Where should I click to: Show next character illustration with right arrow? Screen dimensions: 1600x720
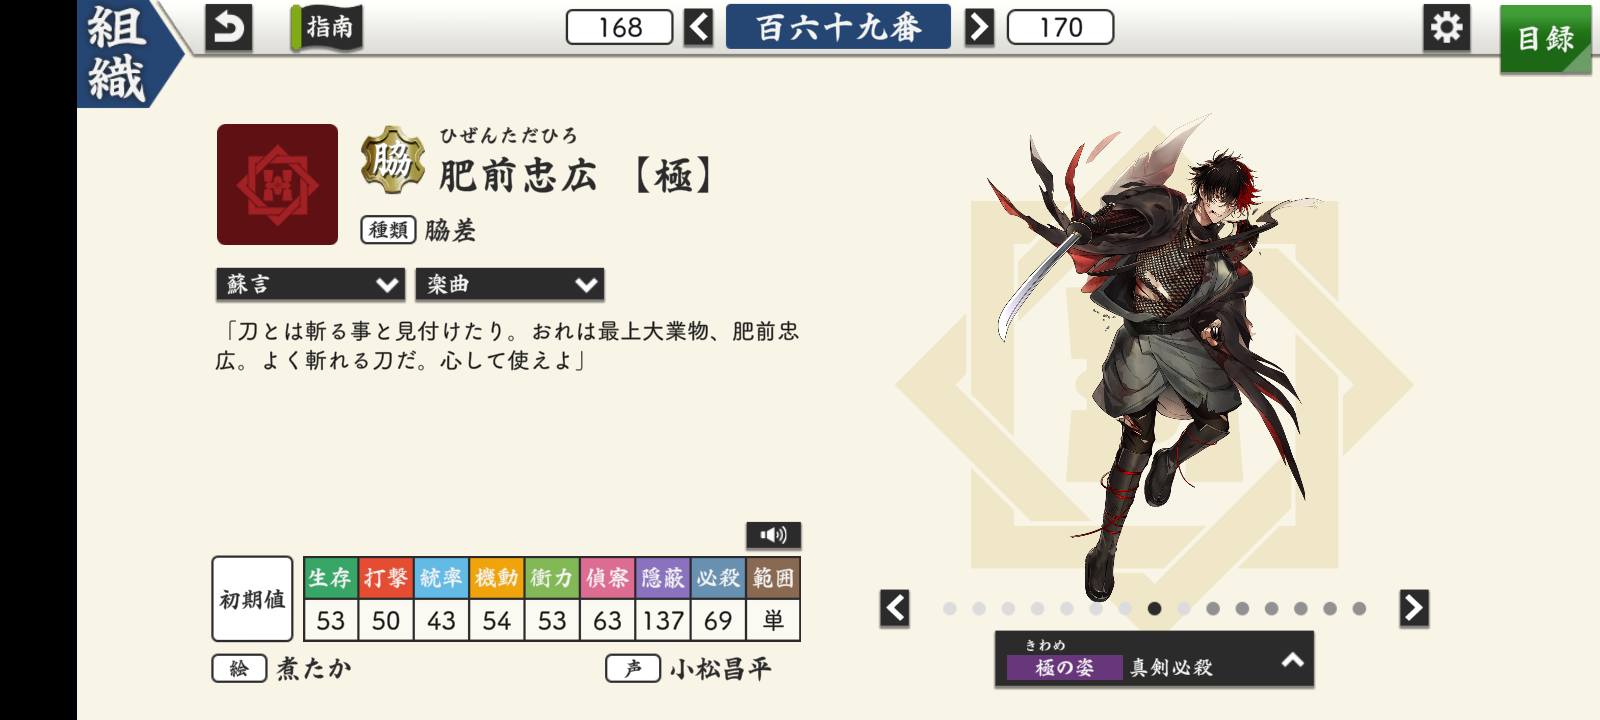click(x=1414, y=608)
